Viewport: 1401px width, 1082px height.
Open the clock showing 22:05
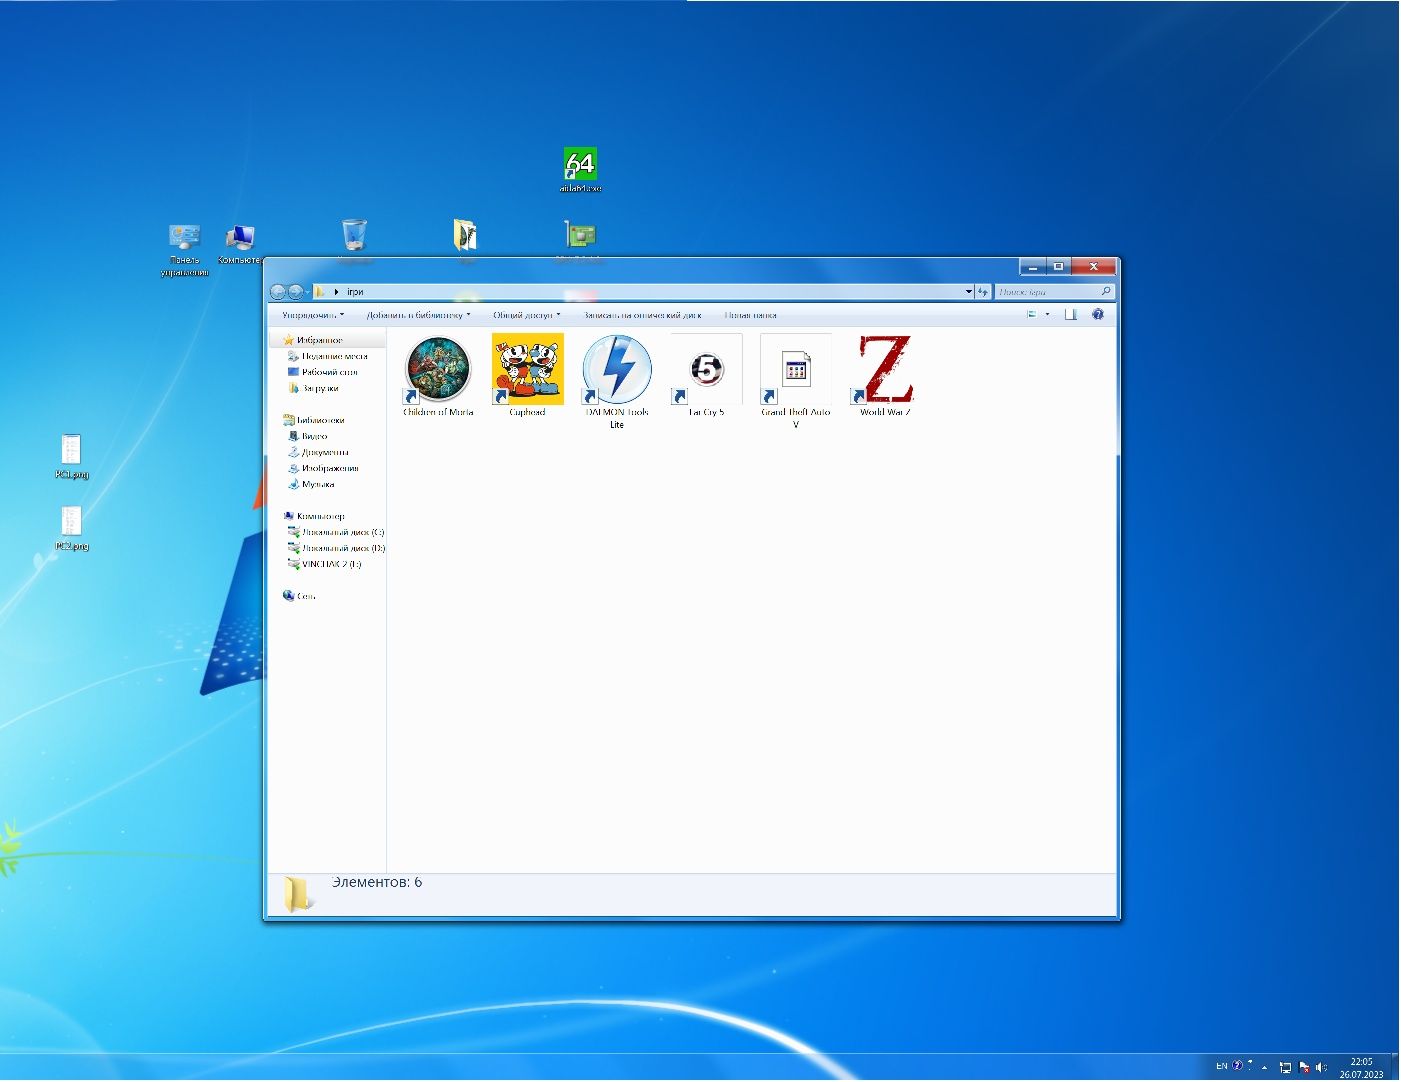1361,1068
